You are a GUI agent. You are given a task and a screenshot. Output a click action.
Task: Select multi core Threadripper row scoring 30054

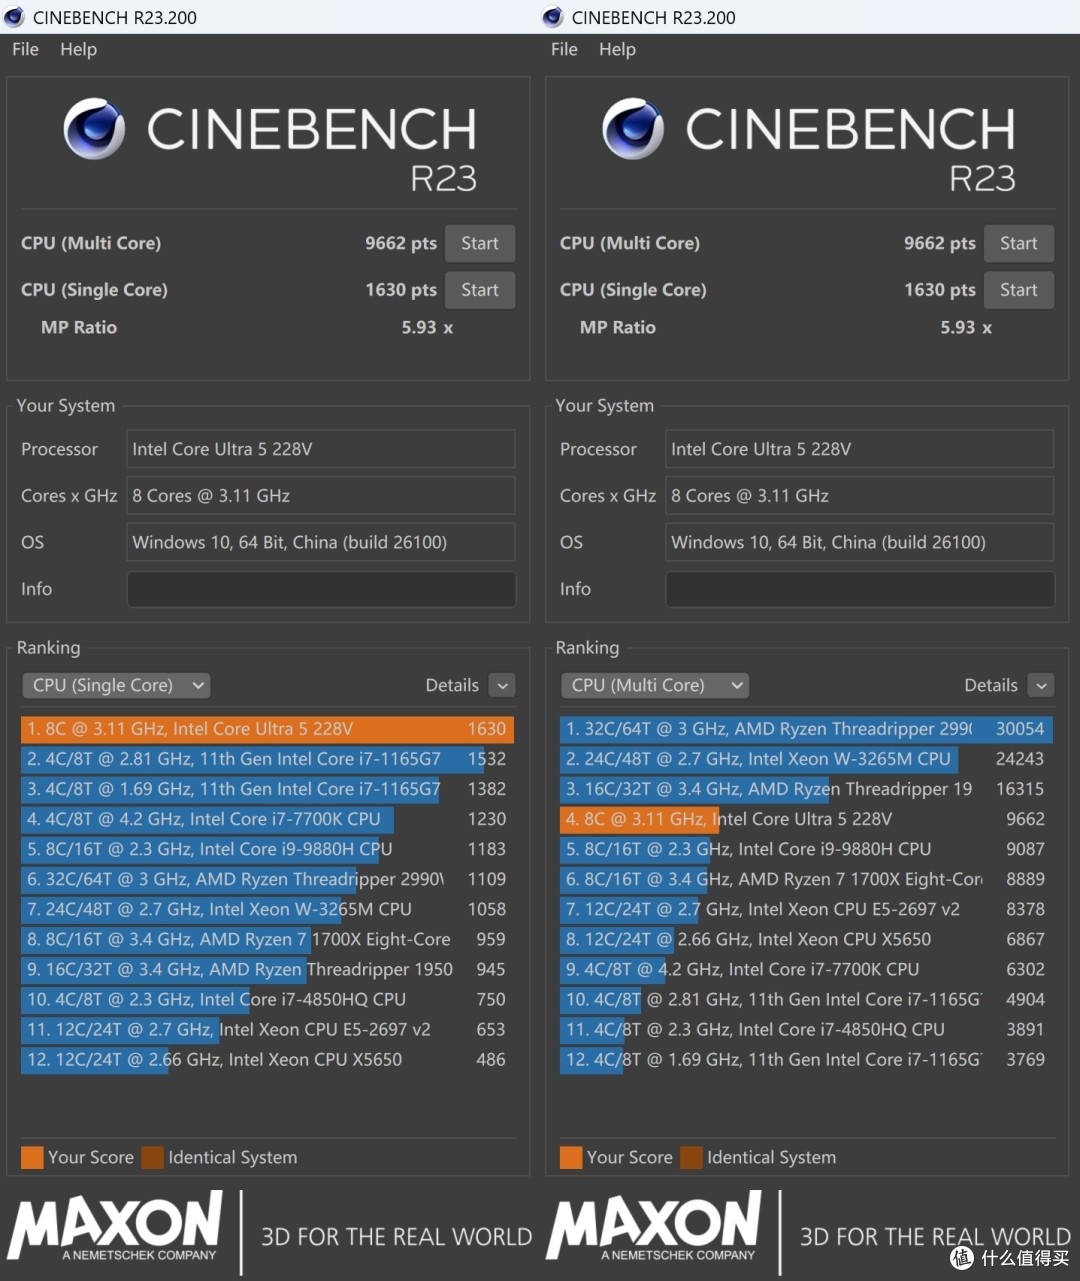(806, 729)
